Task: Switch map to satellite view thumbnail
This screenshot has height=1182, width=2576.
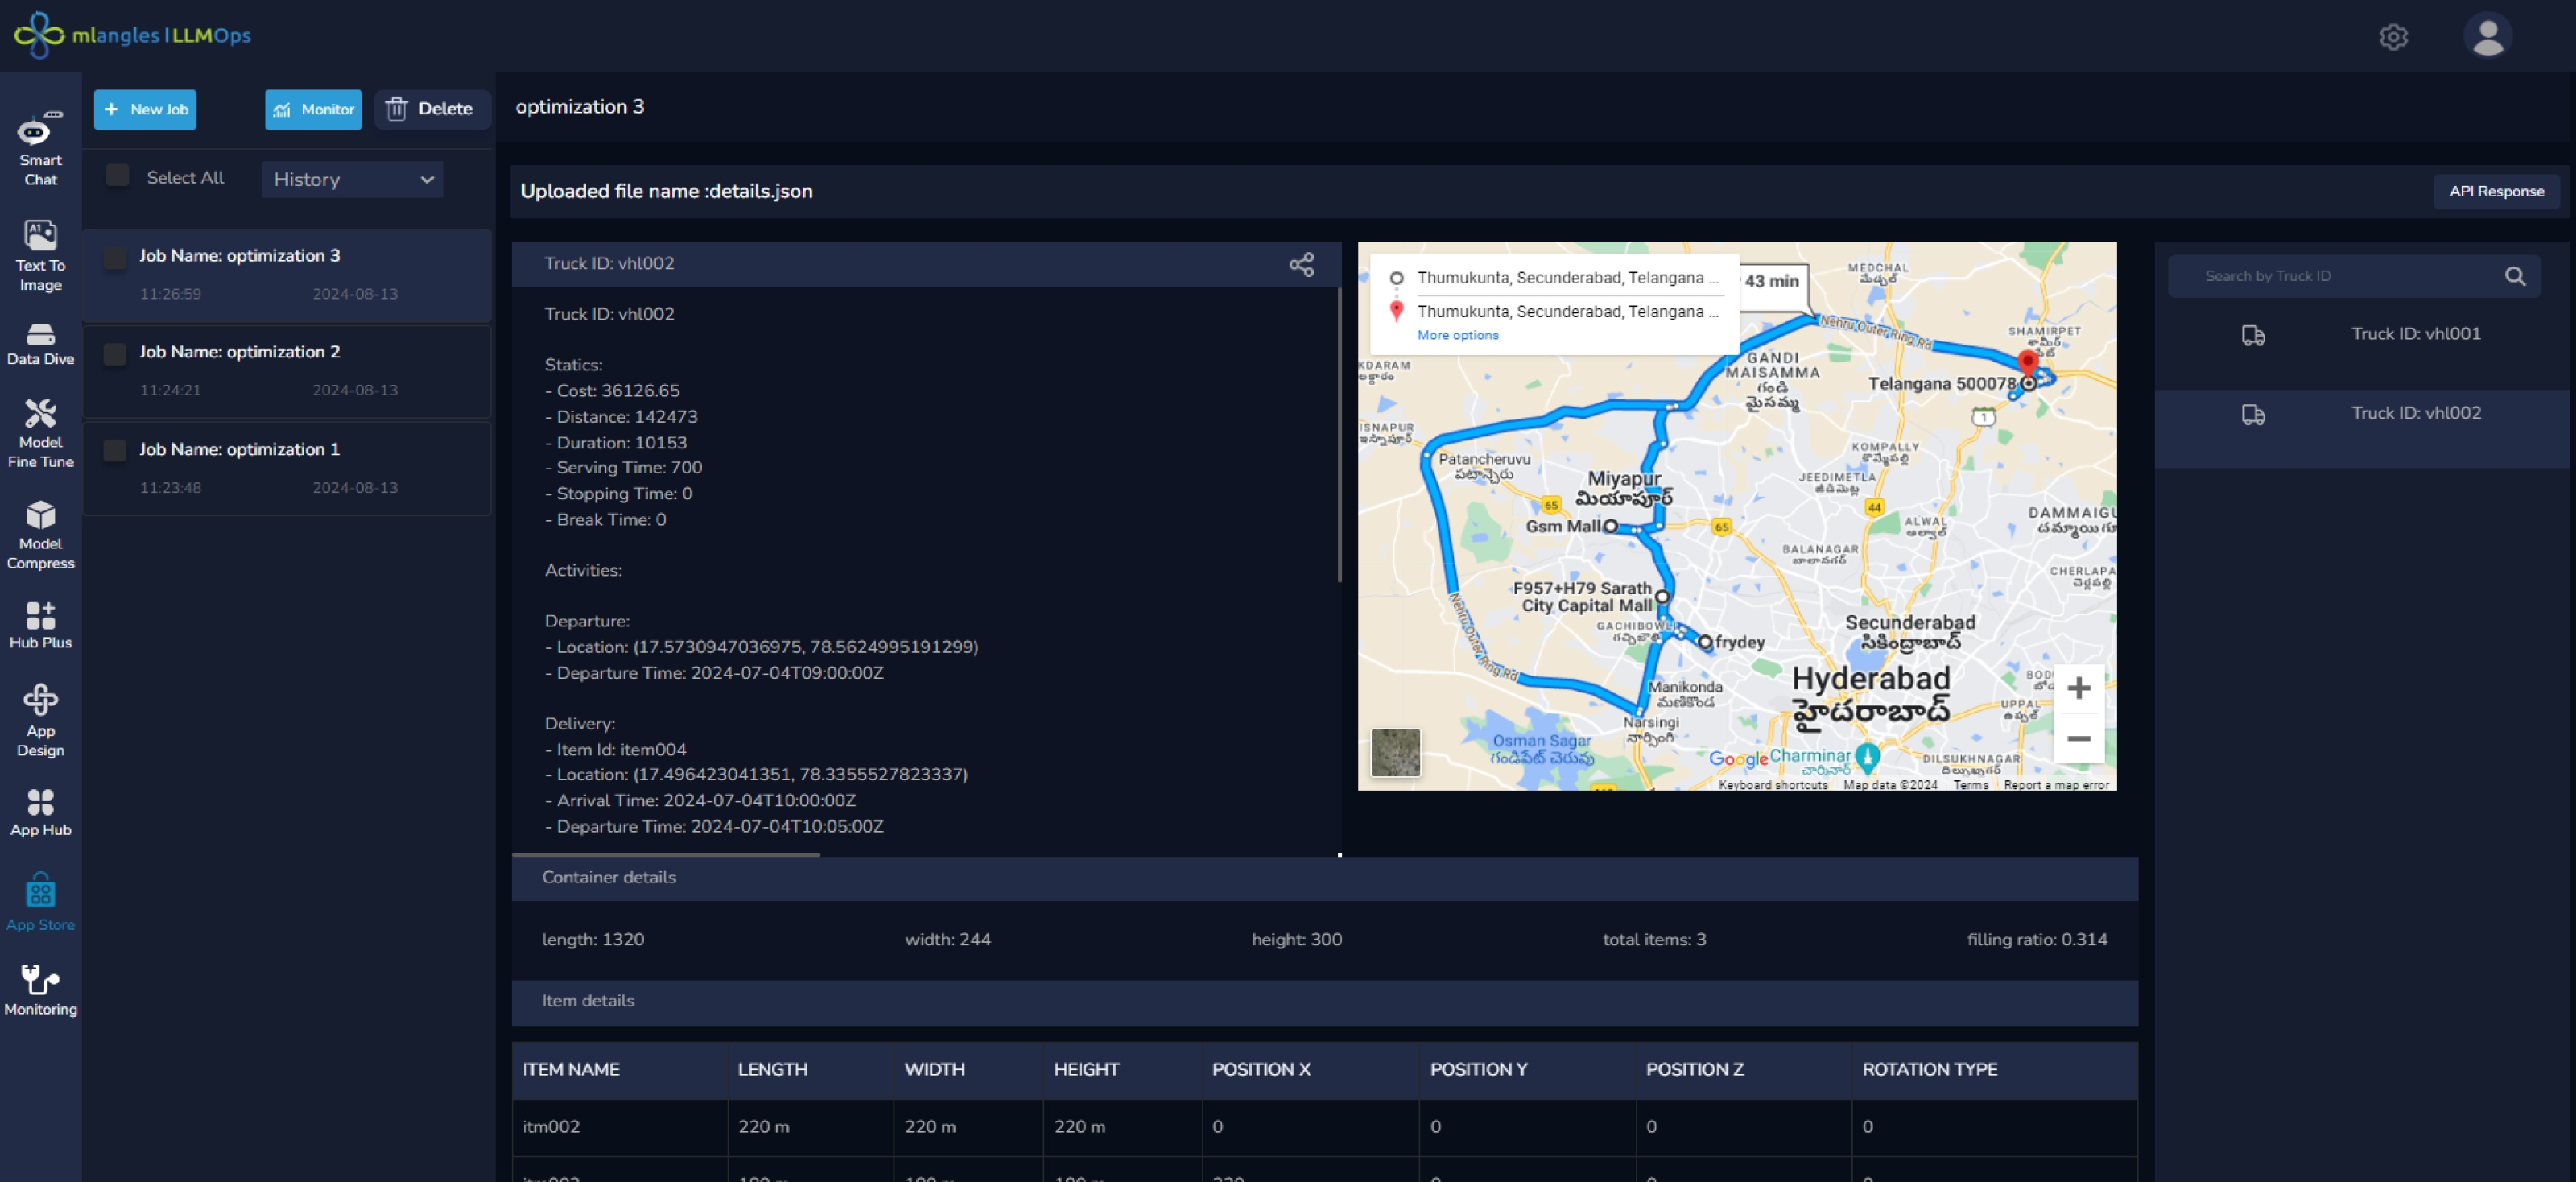Action: click(x=1395, y=752)
